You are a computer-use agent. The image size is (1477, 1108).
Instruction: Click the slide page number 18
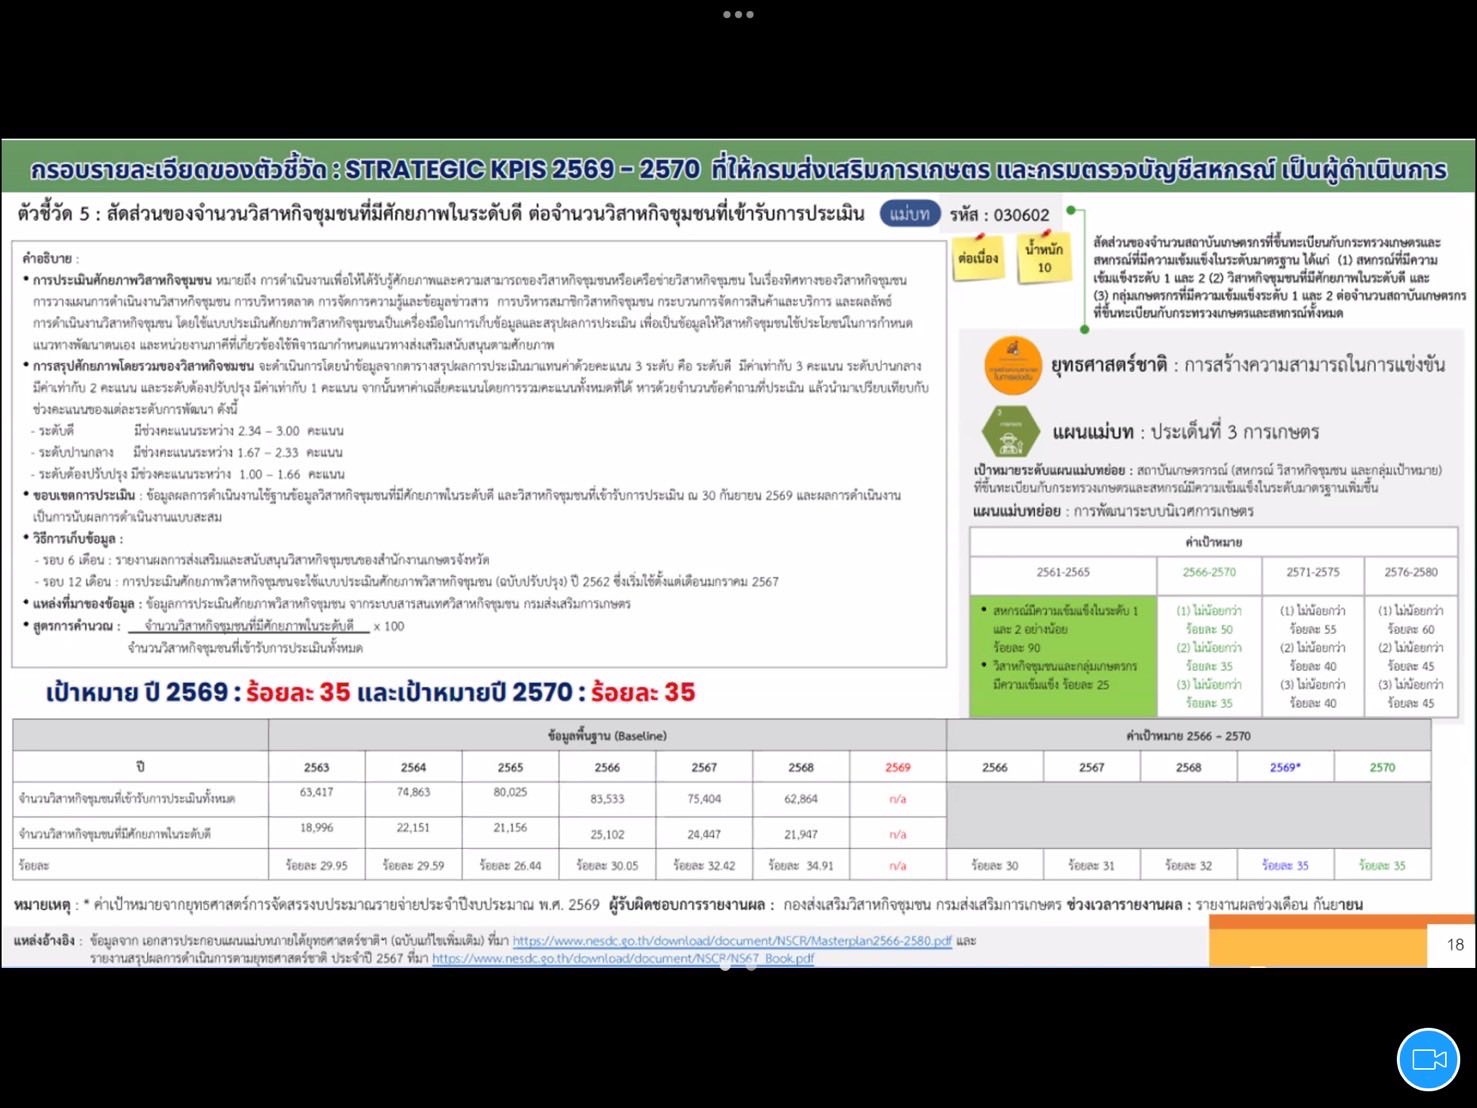(x=1454, y=944)
